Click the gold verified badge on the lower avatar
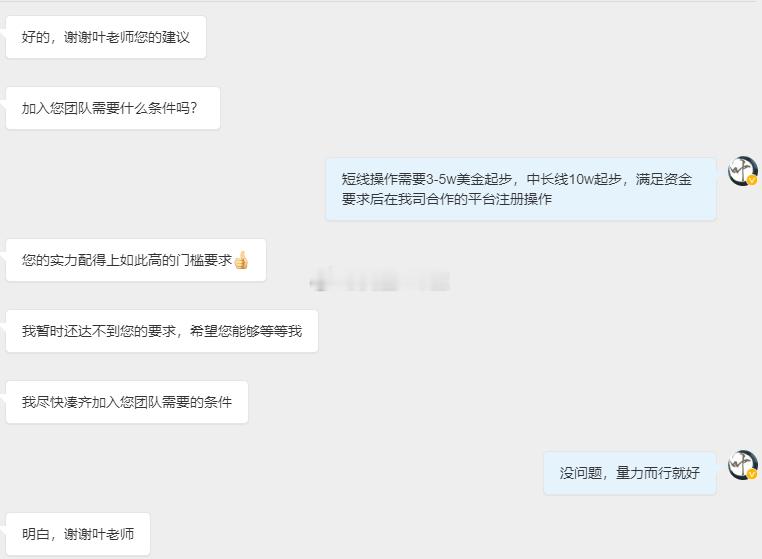 [752, 474]
